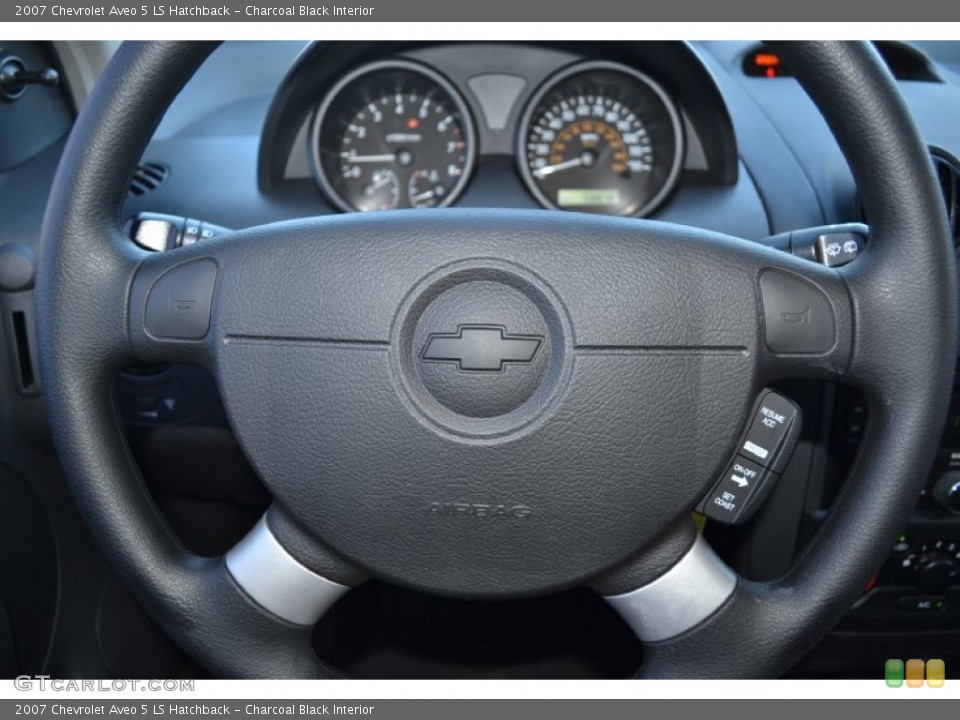
Task: Toggle the cruise ON-OFF switch
Action: coord(743,475)
